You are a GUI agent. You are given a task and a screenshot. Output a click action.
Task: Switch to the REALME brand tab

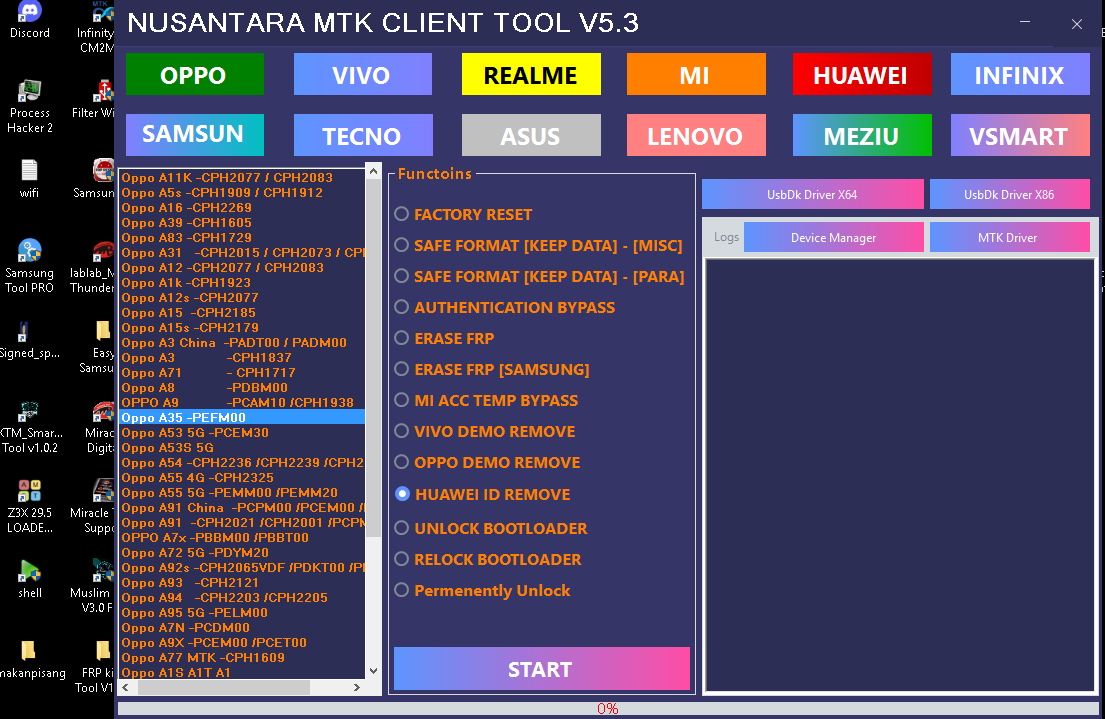point(531,74)
